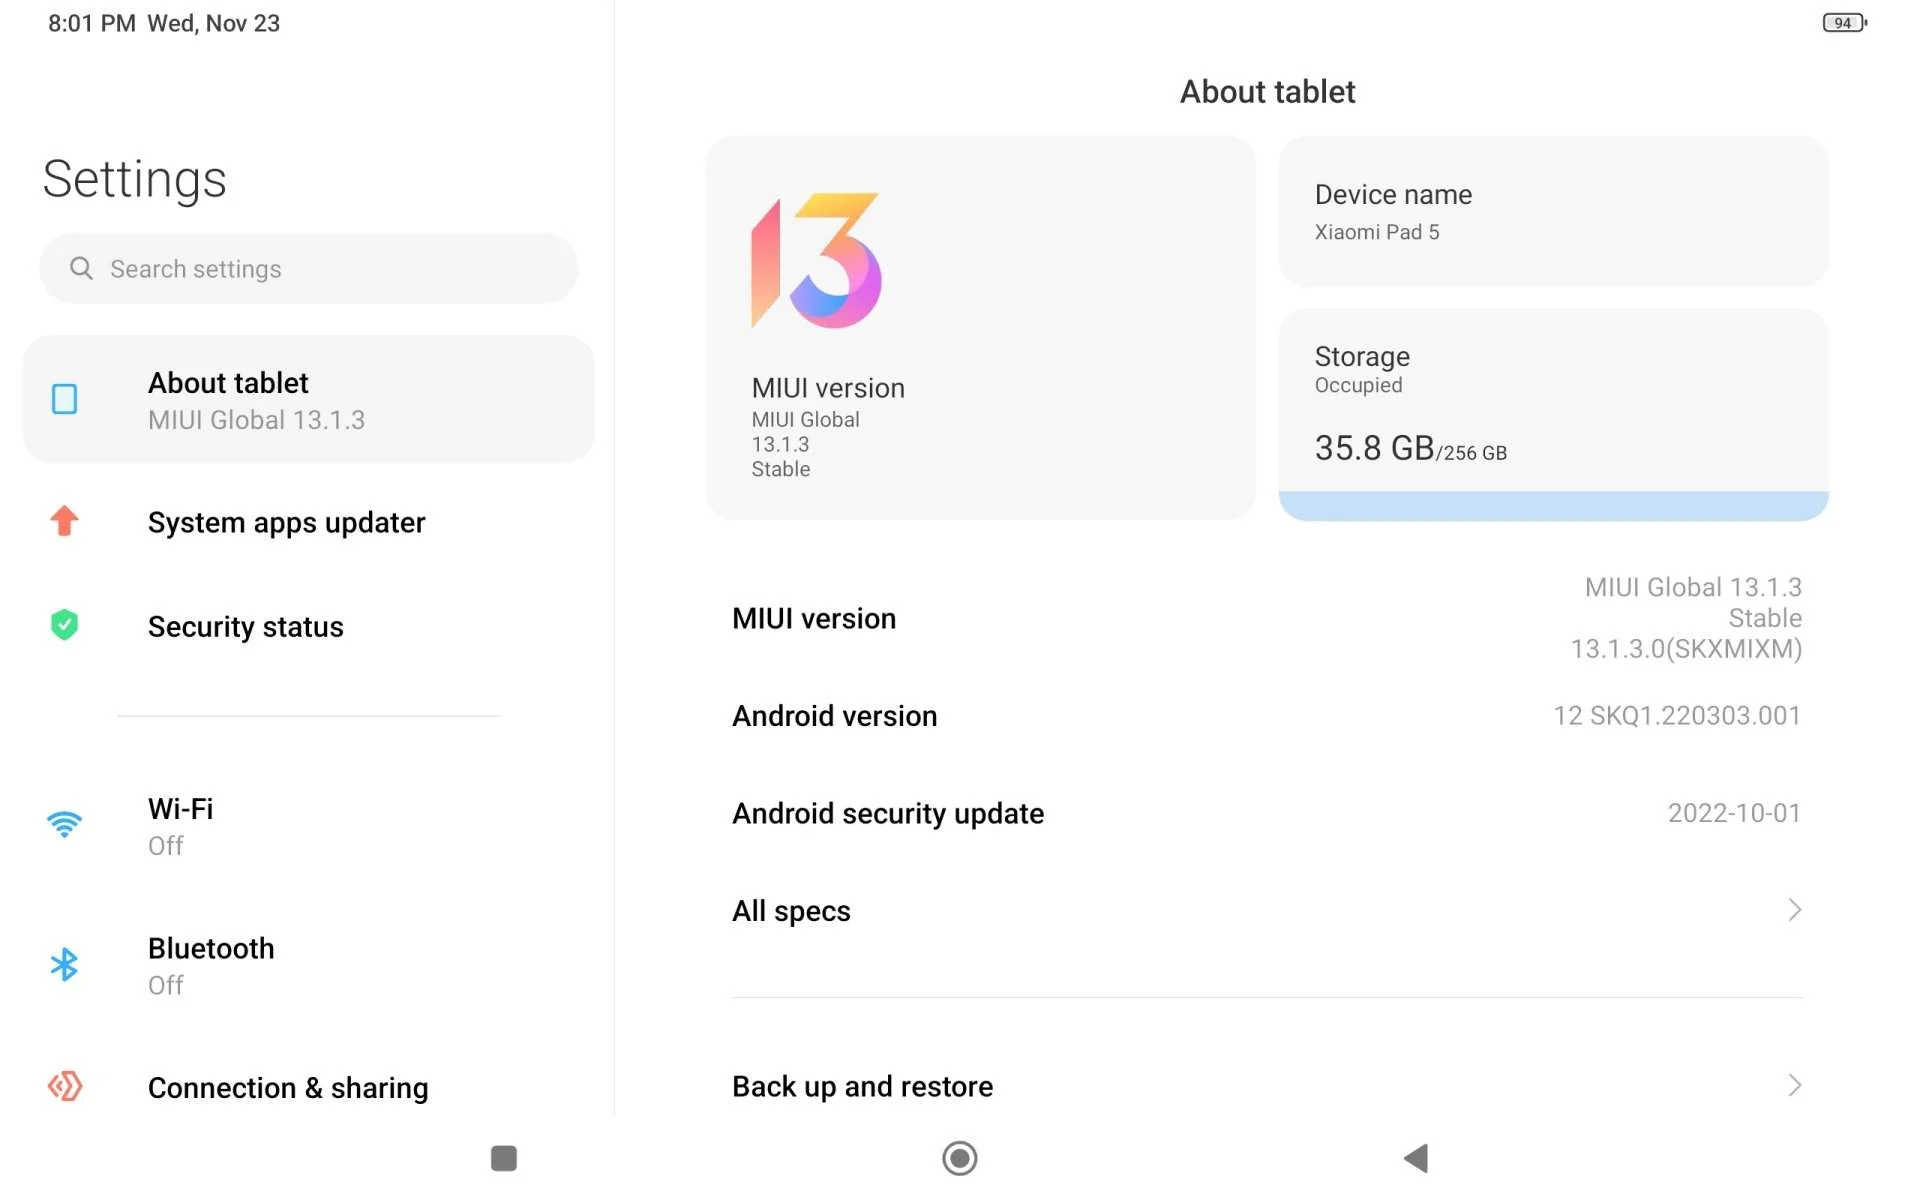Tap the Settings heading

135,180
